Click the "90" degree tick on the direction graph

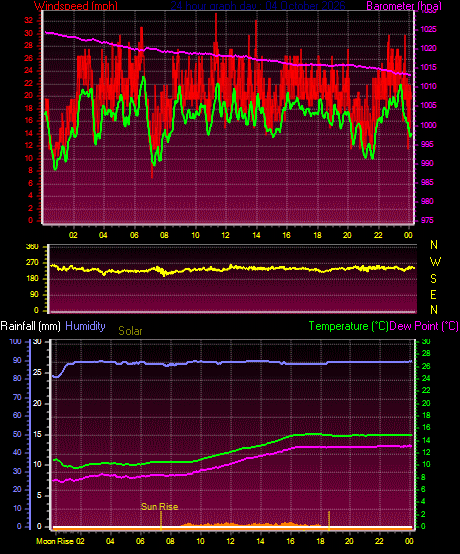click(34, 295)
